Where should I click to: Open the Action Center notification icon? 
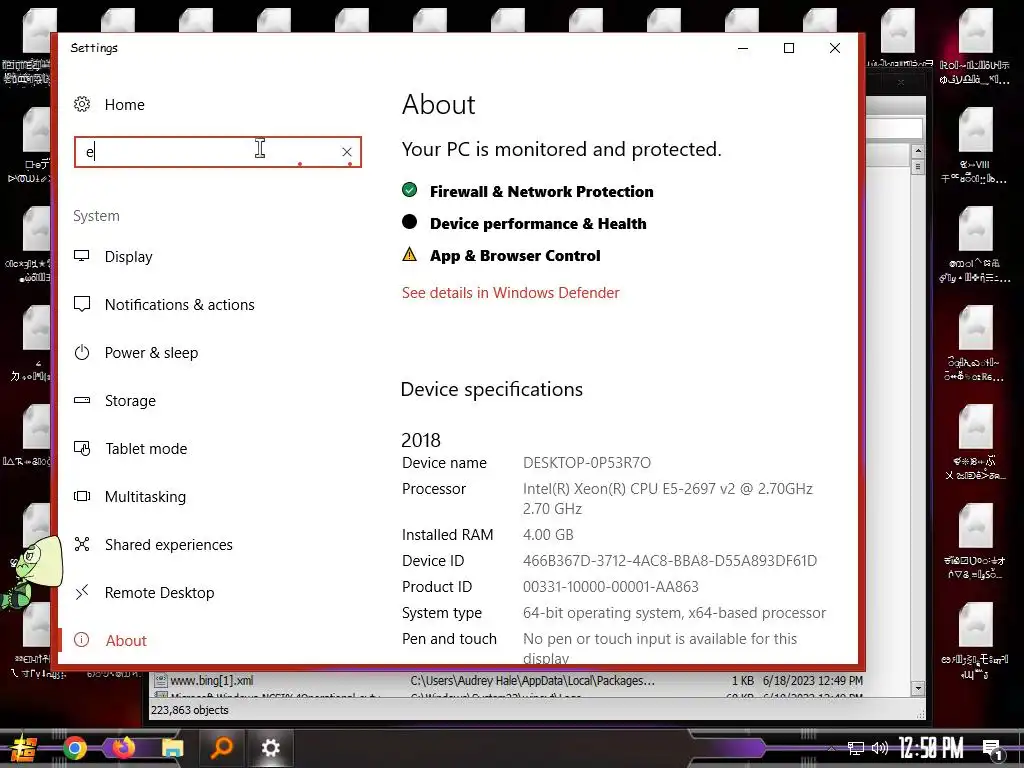point(992,750)
